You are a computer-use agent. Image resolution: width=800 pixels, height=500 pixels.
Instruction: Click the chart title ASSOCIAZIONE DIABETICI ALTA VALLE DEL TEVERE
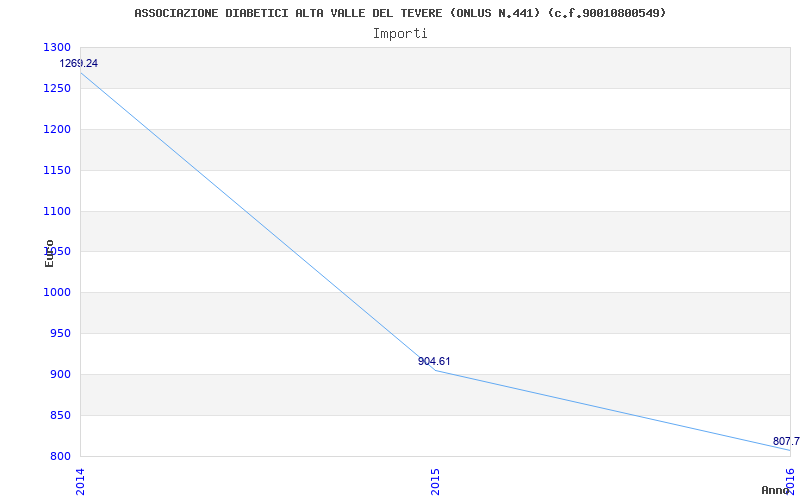[x=401, y=13]
